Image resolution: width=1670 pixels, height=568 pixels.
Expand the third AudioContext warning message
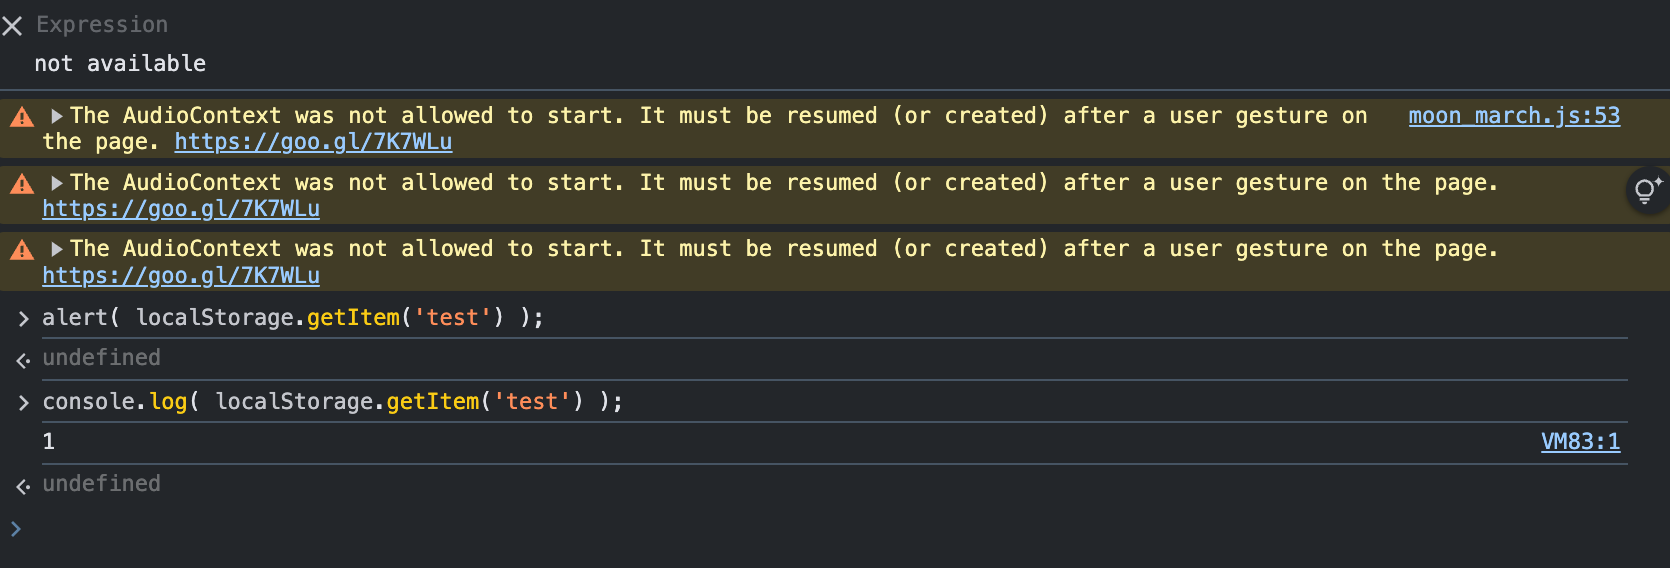[x=57, y=249]
